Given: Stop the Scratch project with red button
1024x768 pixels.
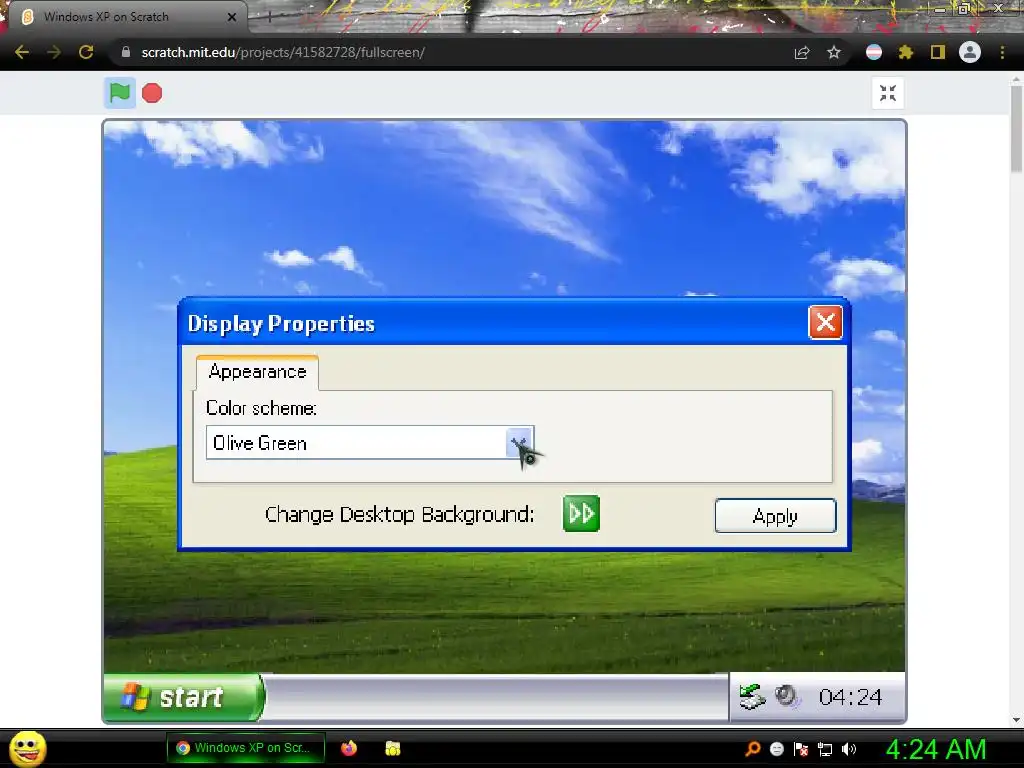Looking at the screenshot, I should (x=152, y=93).
